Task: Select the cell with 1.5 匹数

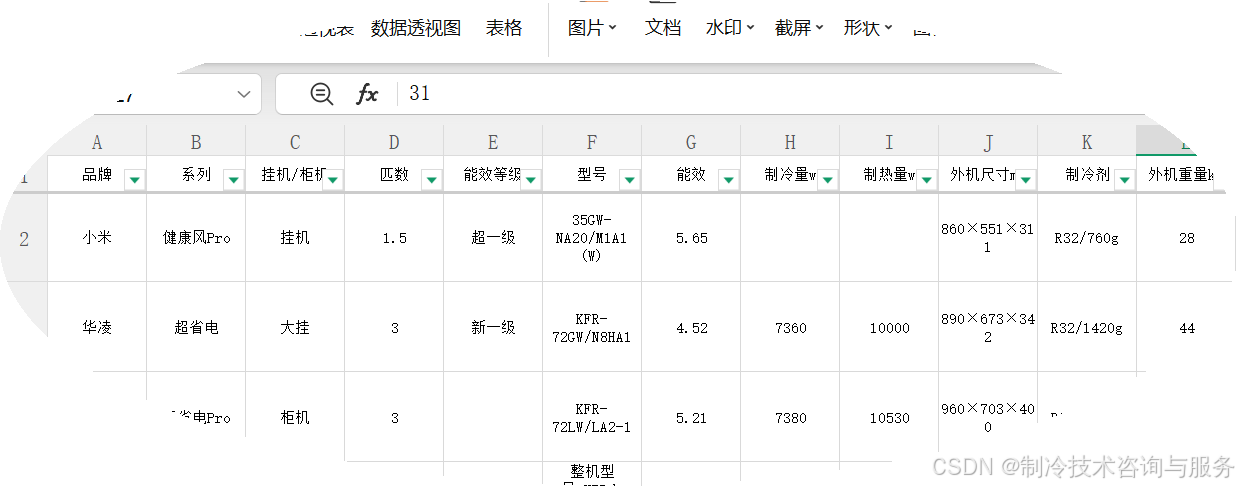Action: pyautogui.click(x=394, y=238)
